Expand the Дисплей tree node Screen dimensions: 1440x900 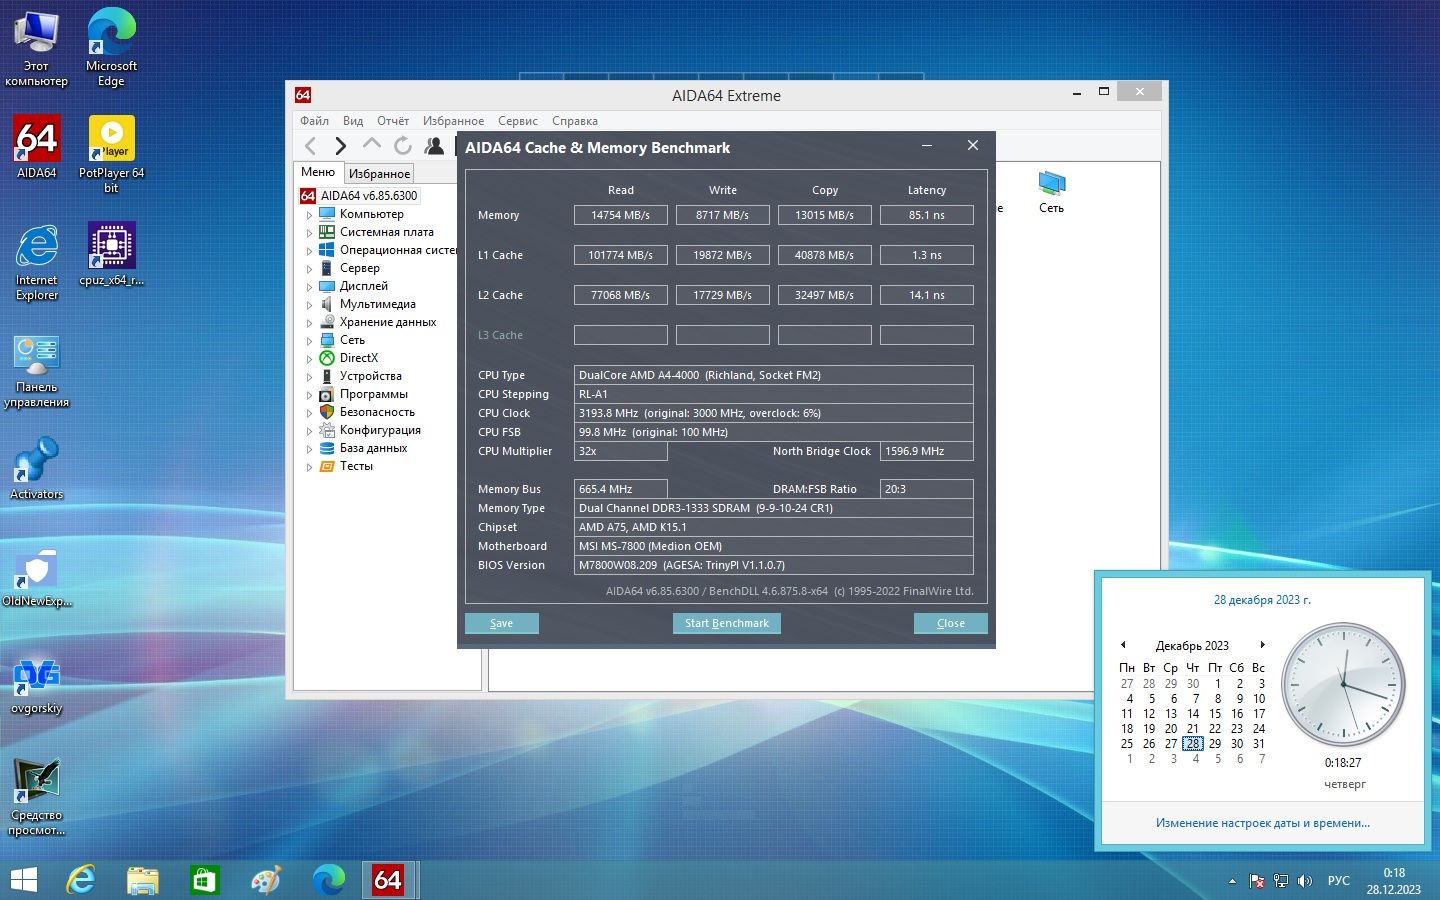[x=309, y=286]
